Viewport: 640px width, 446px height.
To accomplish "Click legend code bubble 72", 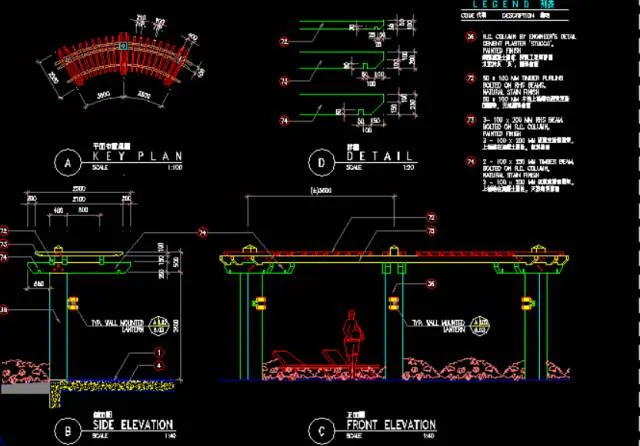I will [x=471, y=78].
